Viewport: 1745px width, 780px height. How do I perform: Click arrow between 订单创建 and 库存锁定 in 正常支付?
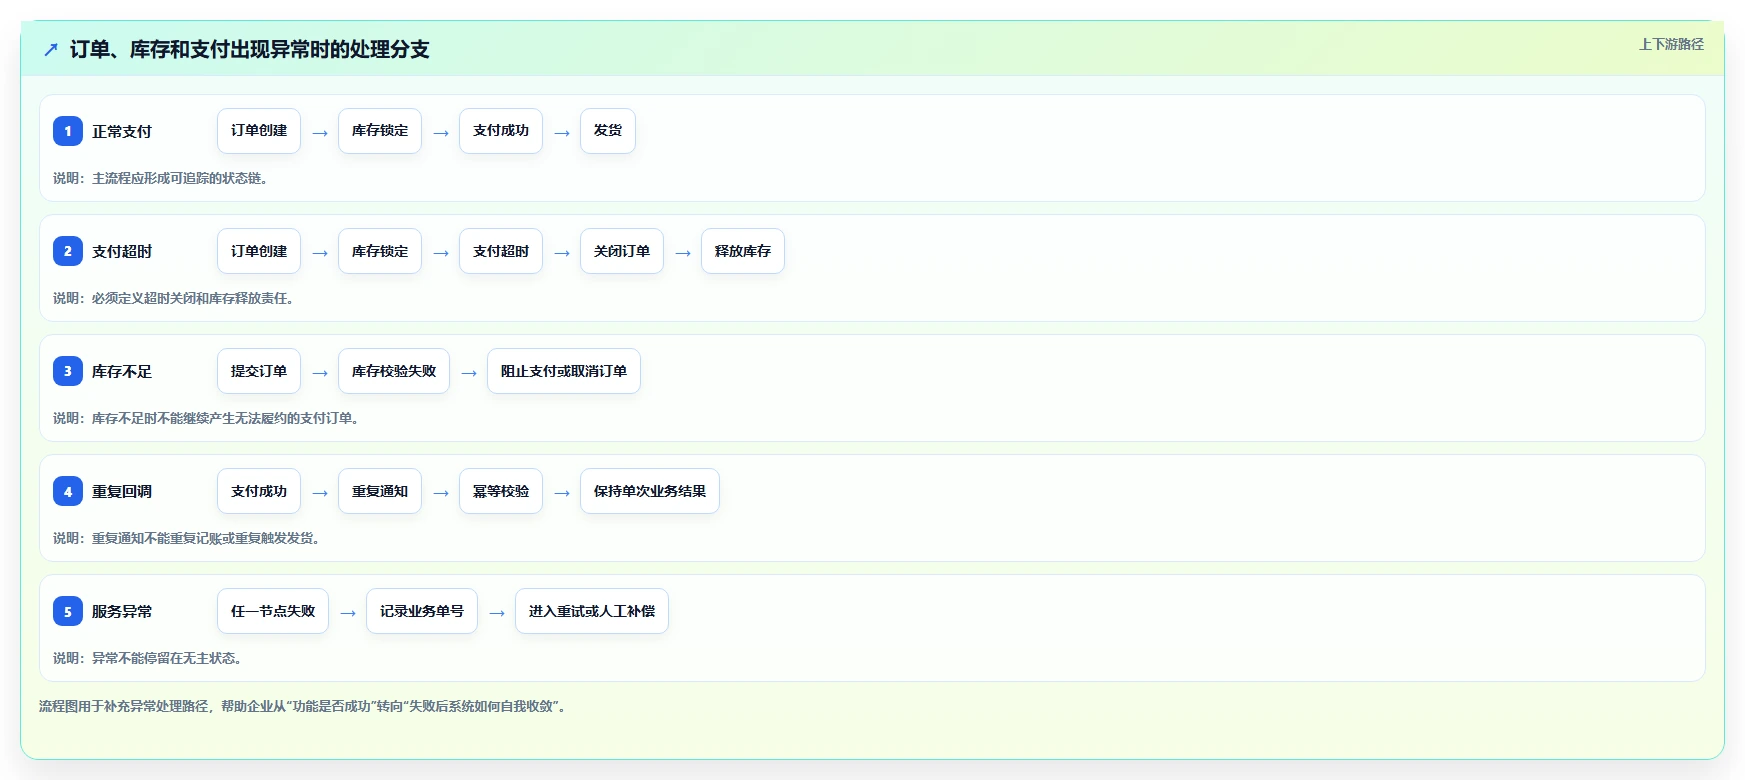point(320,133)
